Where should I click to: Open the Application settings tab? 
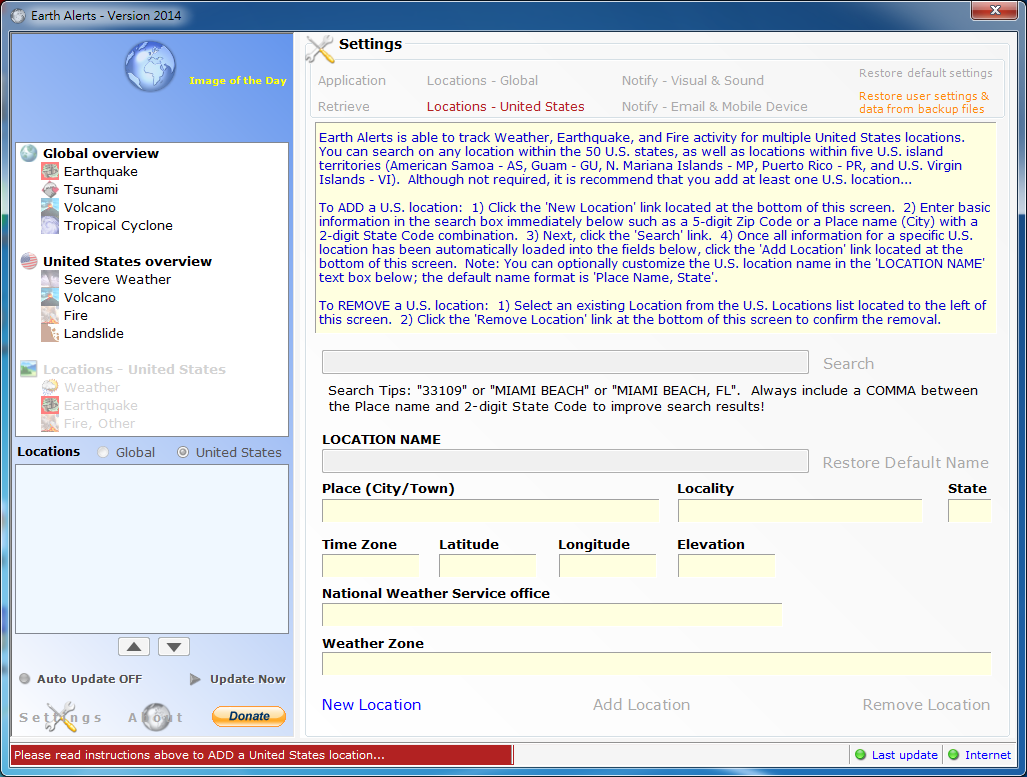(352, 81)
